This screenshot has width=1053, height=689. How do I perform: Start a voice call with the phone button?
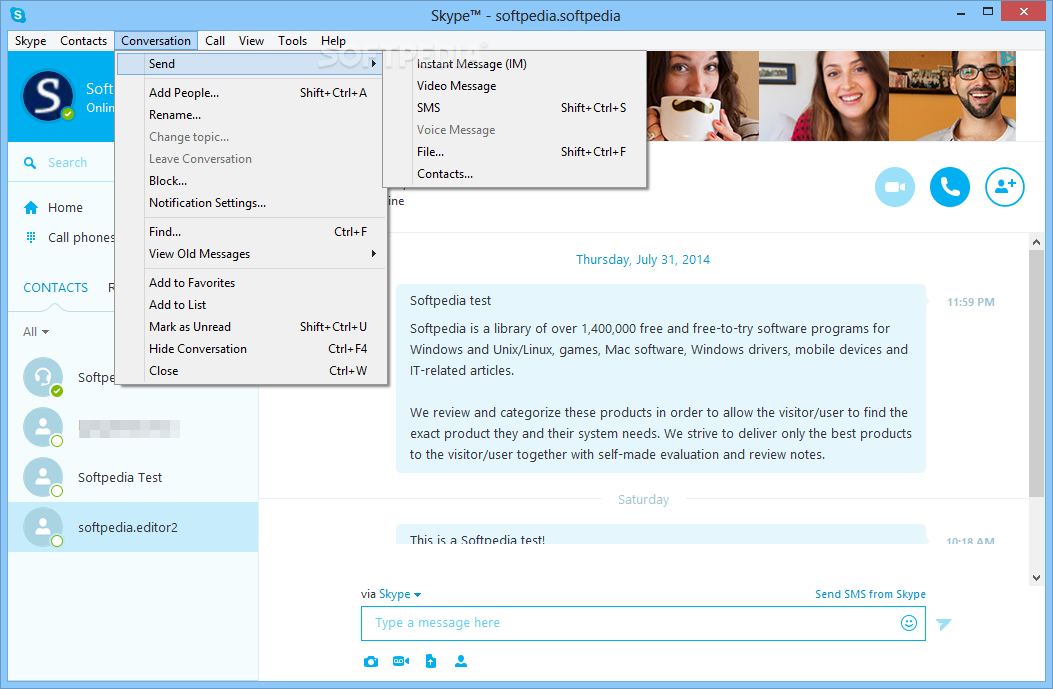[x=950, y=187]
